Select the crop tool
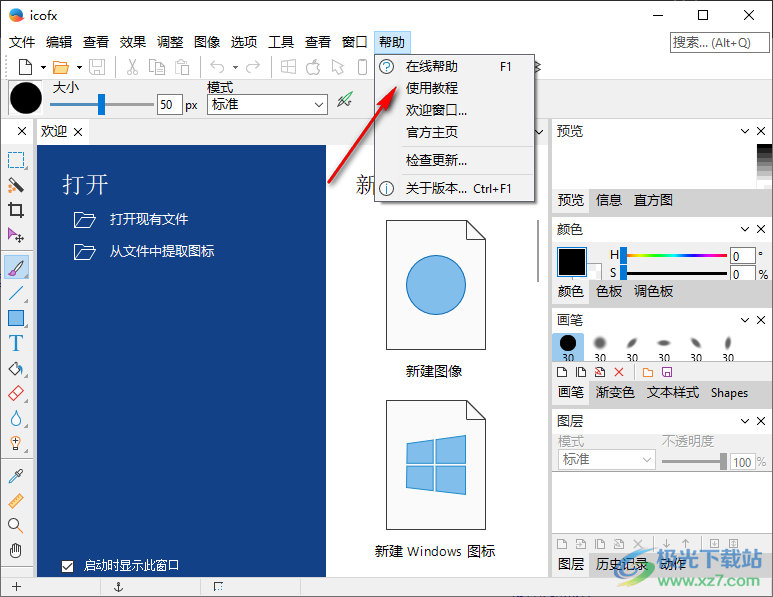The image size is (773, 597). point(16,211)
